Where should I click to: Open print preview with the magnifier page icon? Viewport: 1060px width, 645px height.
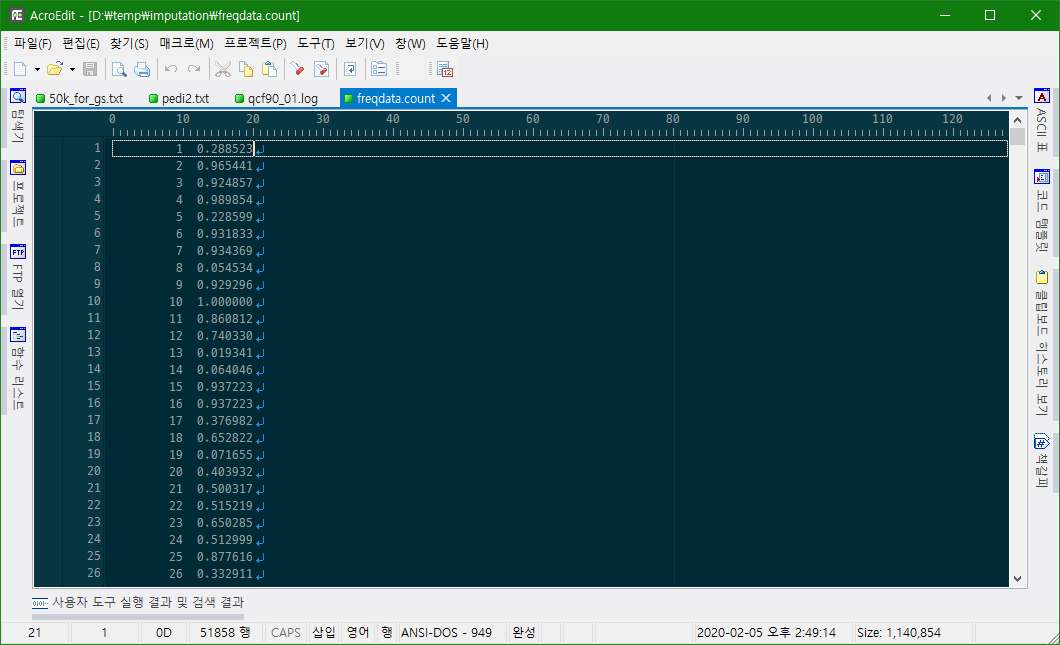coord(119,69)
